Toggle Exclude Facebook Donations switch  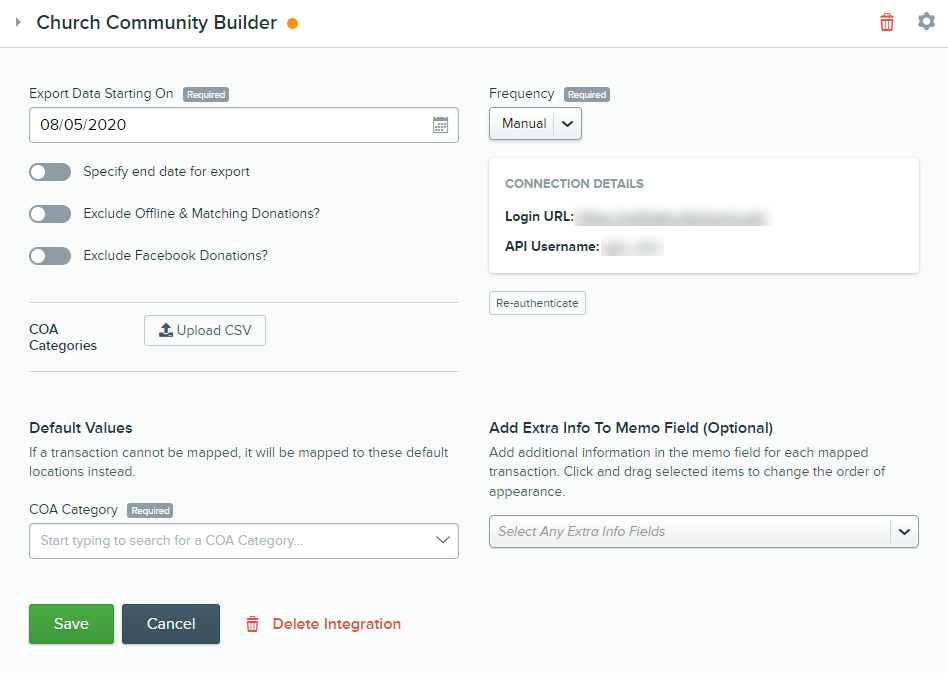point(50,256)
